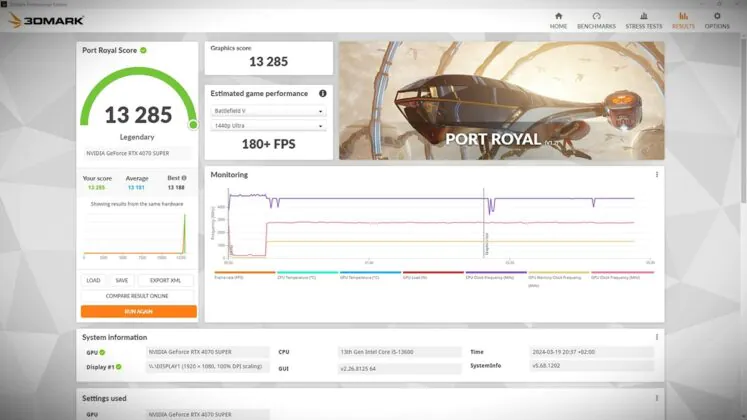Toggle GPU Load legend series
This screenshot has width=747, height=420.
(433, 275)
